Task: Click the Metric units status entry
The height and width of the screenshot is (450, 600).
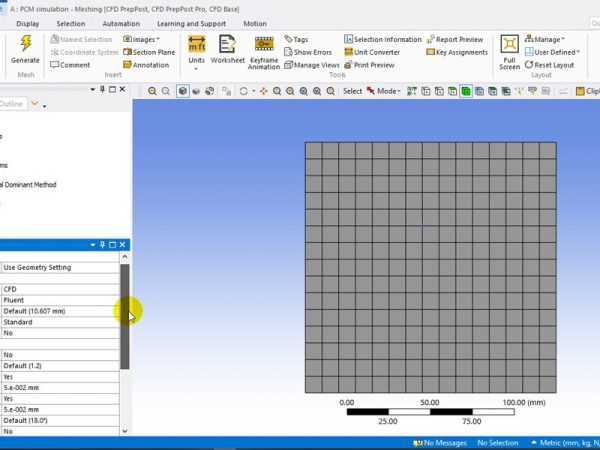Action: tap(566, 443)
